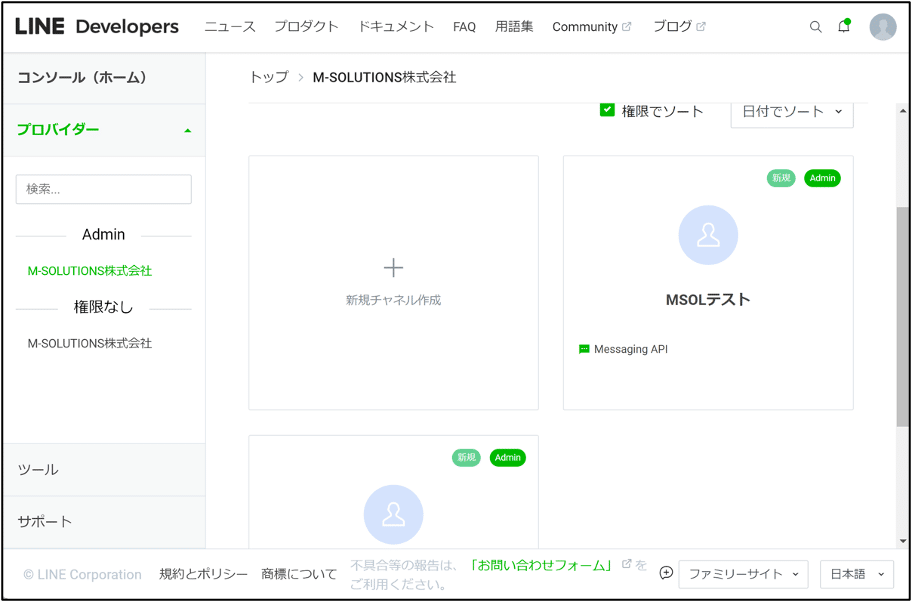This screenshot has height=602, width=912.
Task: Click the Messaging API chat icon
Action: 584,349
